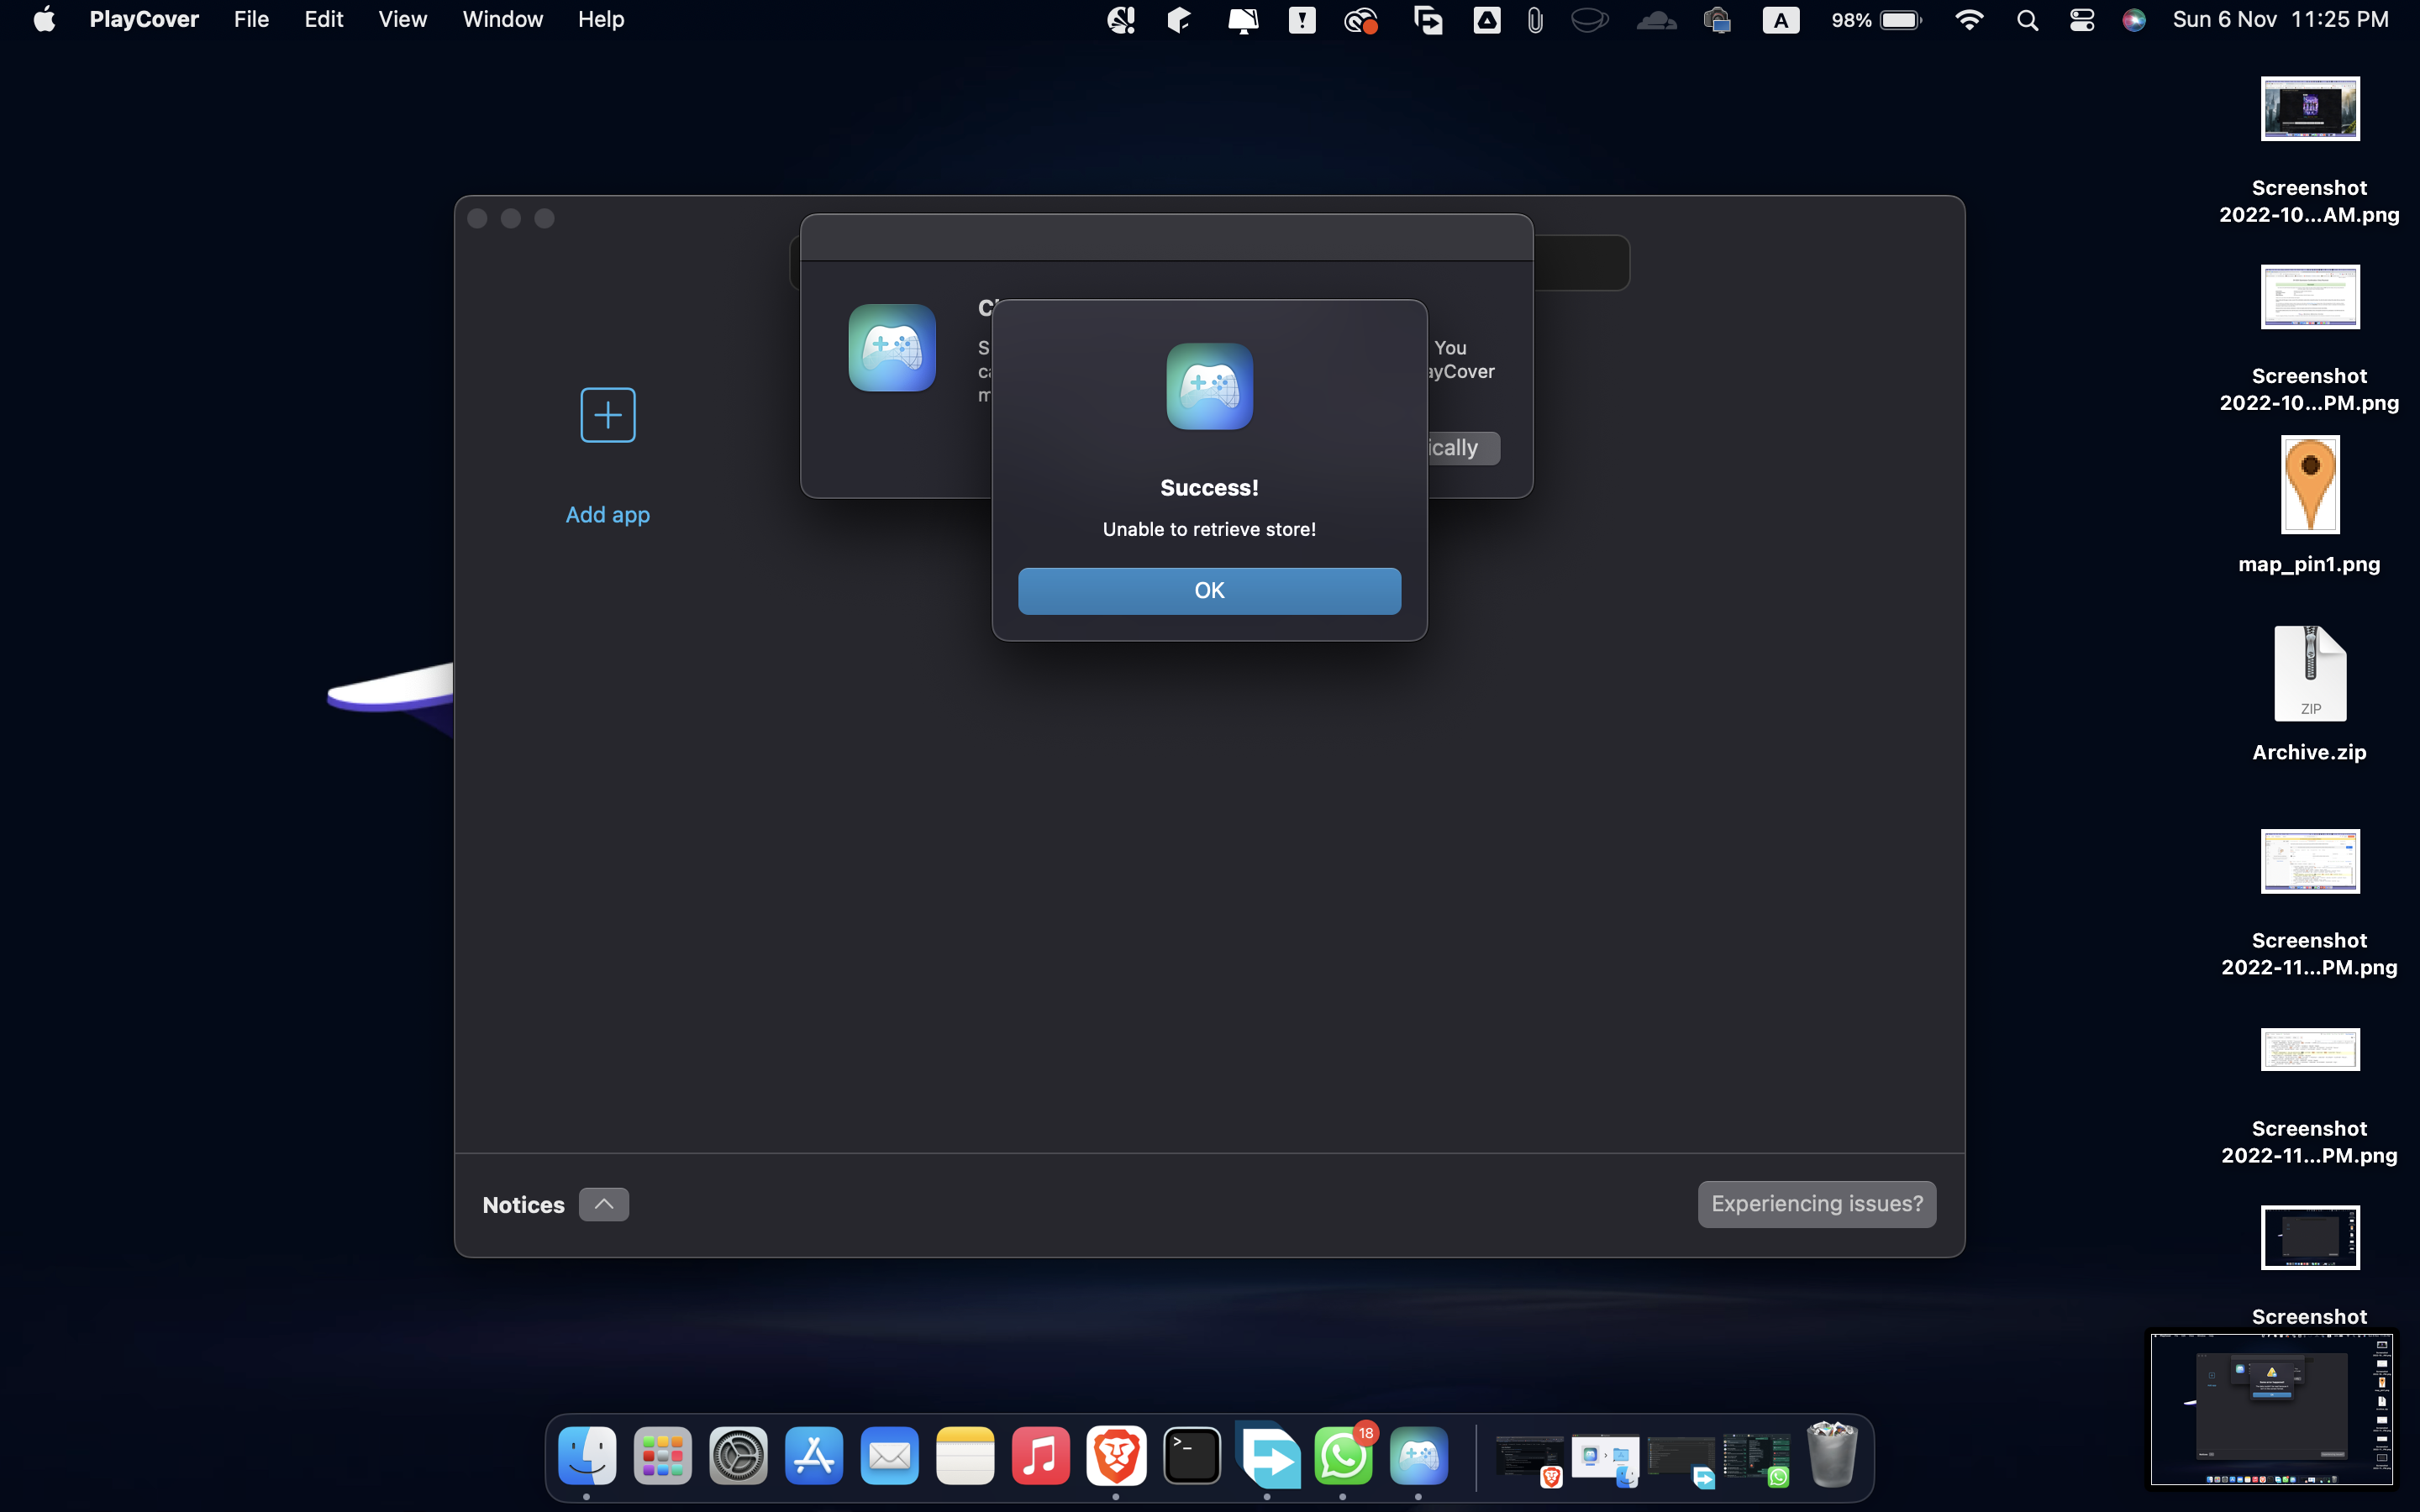Open App Store from the dock

814,1456
